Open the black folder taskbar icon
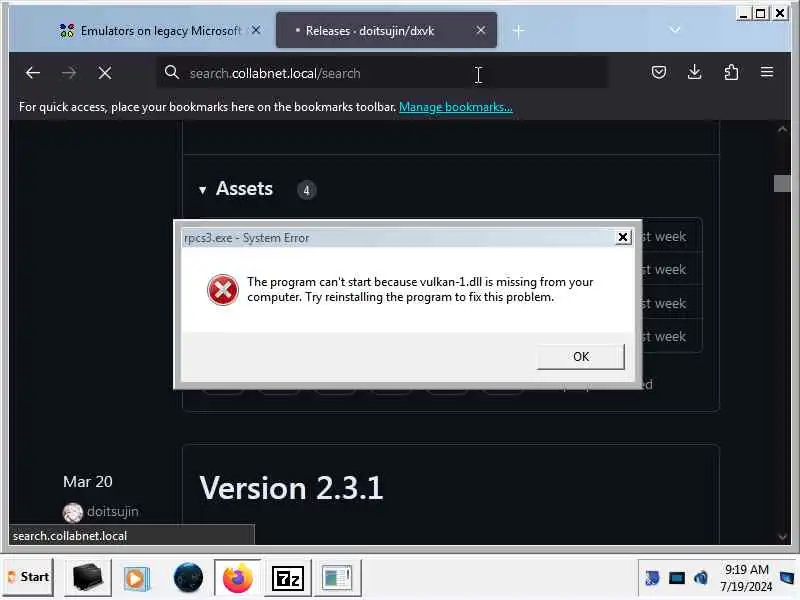This screenshot has height=600, width=800. pos(88,578)
